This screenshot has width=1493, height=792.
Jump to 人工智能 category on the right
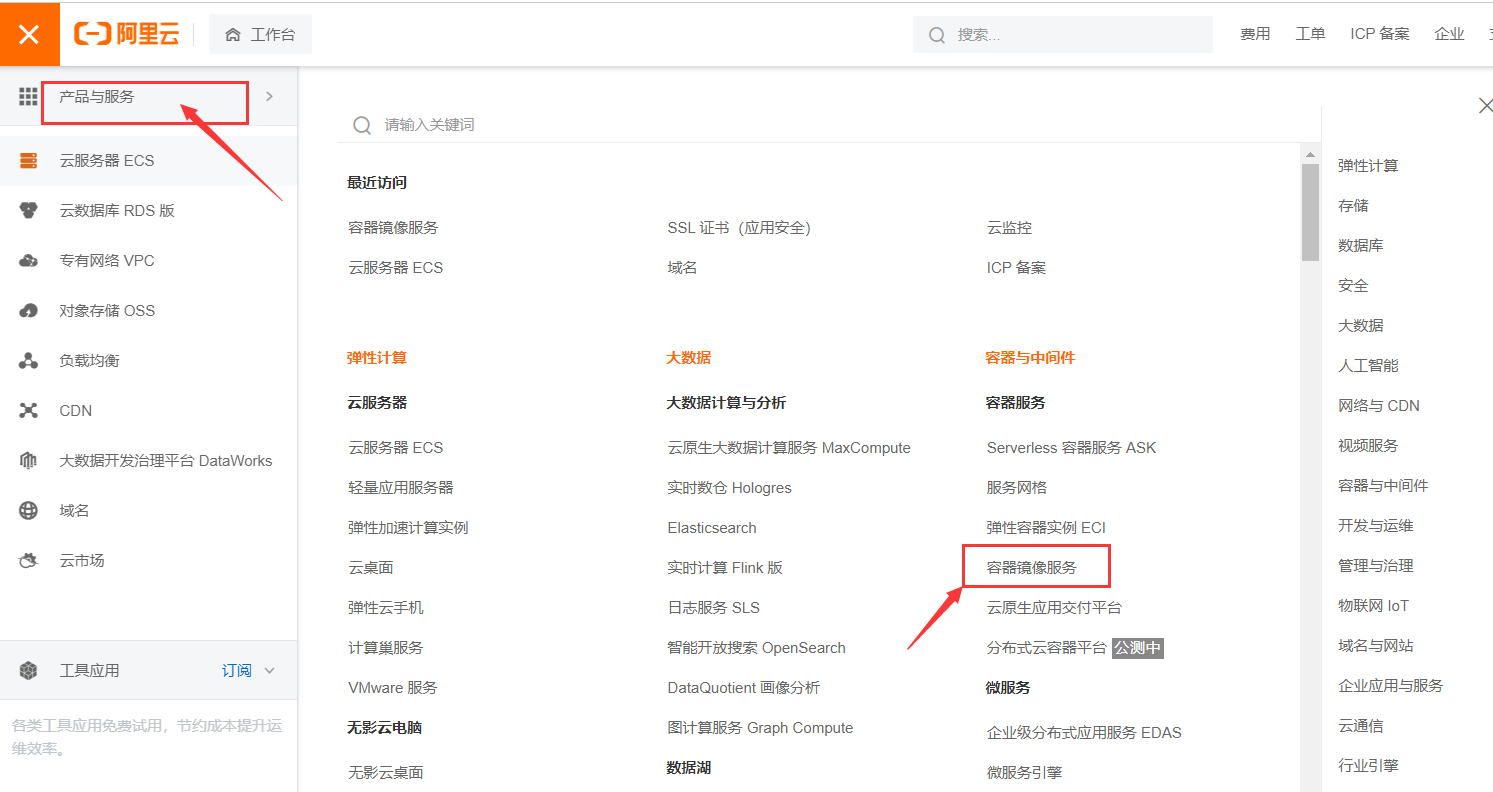(1368, 366)
